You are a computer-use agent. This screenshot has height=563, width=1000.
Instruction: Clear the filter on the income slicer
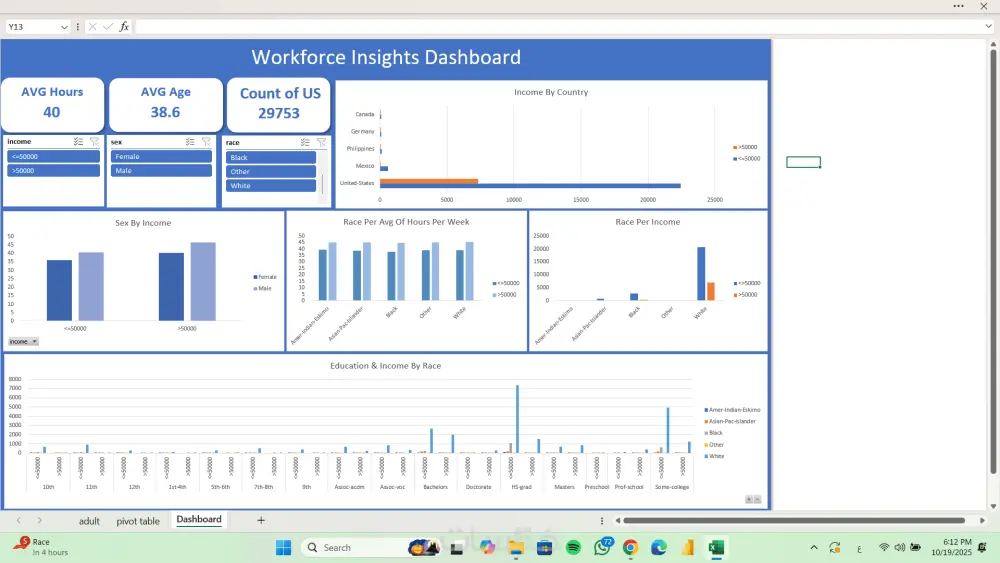click(x=94, y=142)
